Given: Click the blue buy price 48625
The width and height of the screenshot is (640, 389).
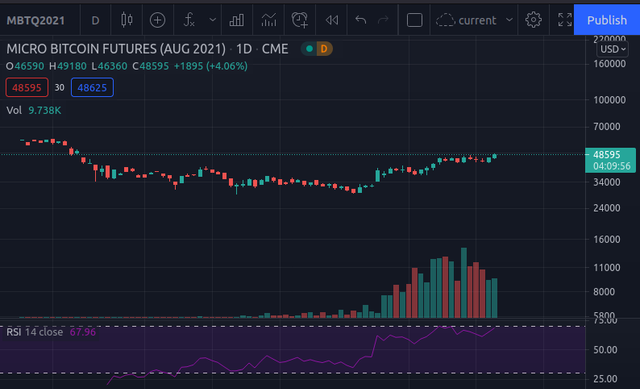Looking at the screenshot, I should (92, 87).
